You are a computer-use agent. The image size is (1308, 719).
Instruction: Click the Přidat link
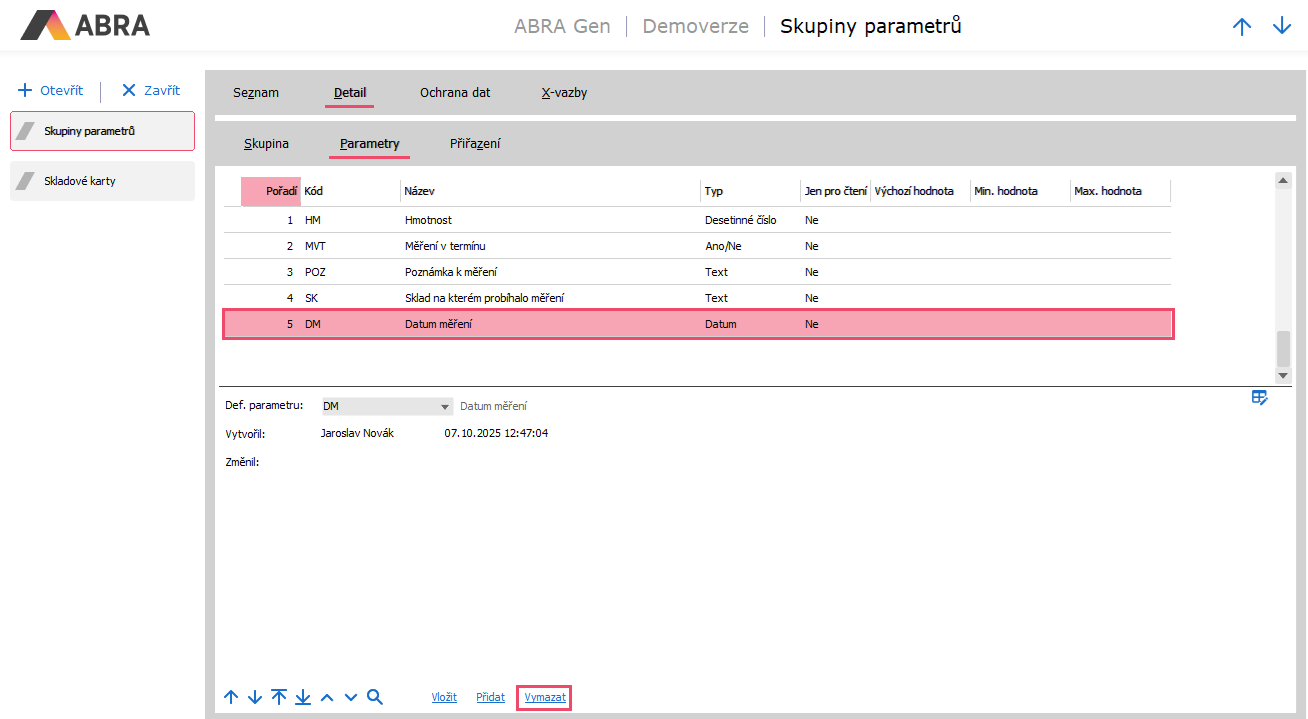(490, 697)
